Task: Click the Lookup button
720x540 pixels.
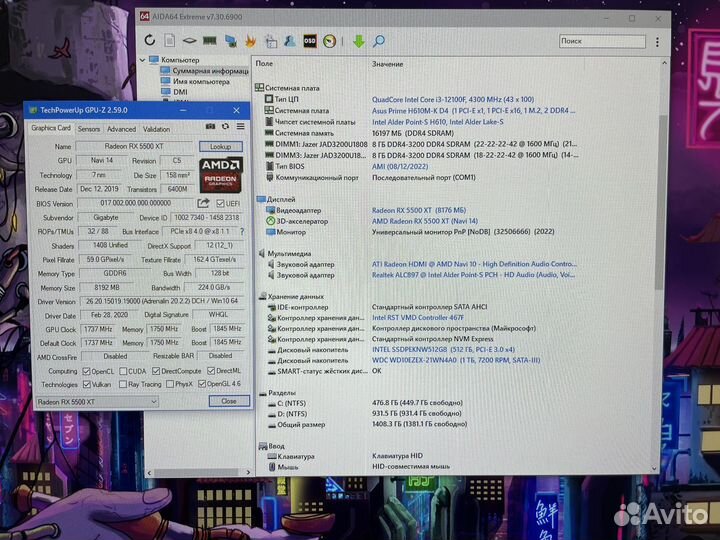Action: [x=220, y=146]
